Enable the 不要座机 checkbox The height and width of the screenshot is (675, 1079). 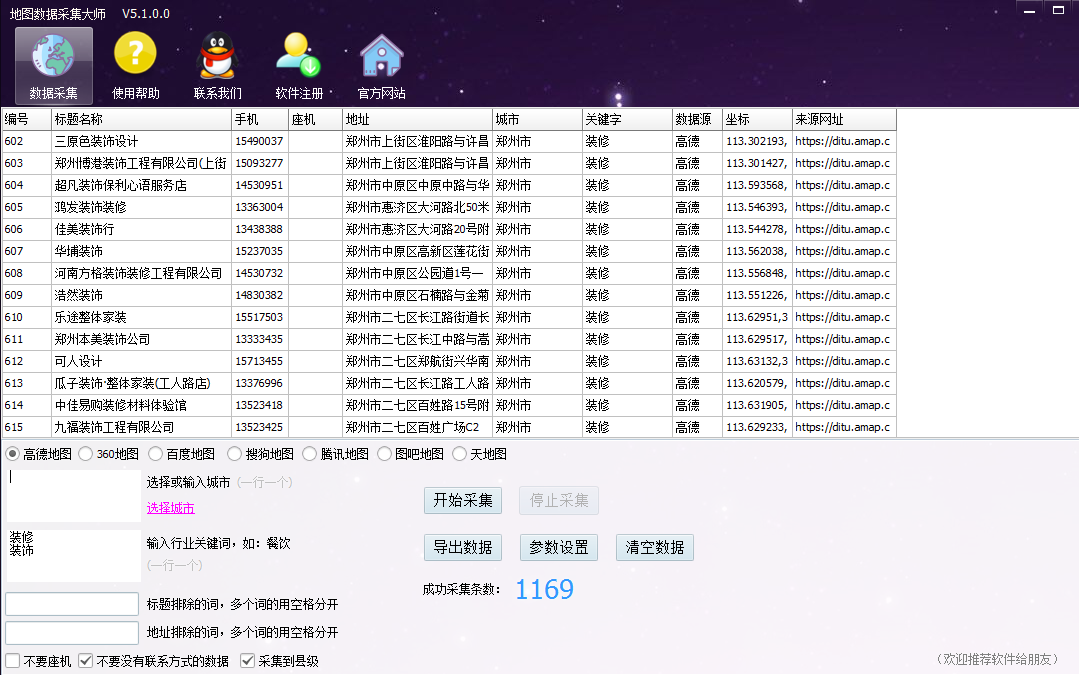coord(14,661)
